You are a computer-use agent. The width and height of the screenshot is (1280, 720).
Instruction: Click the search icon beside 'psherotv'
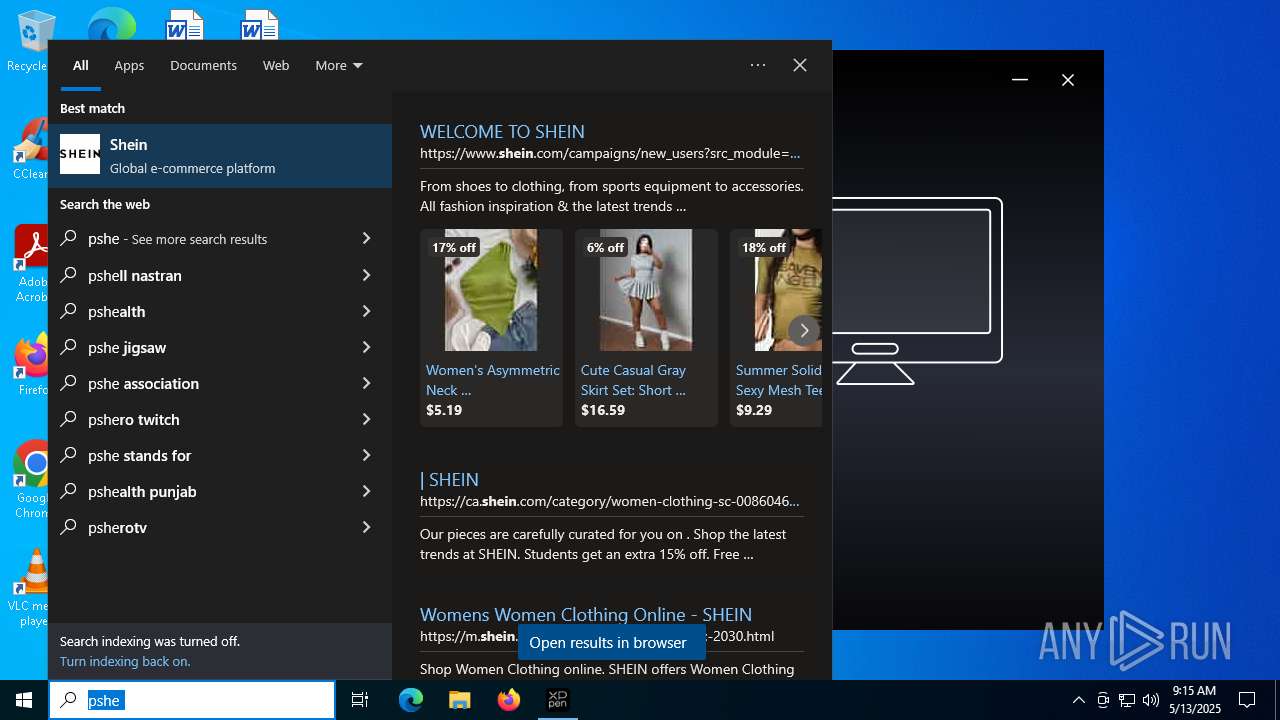pyautogui.click(x=69, y=527)
